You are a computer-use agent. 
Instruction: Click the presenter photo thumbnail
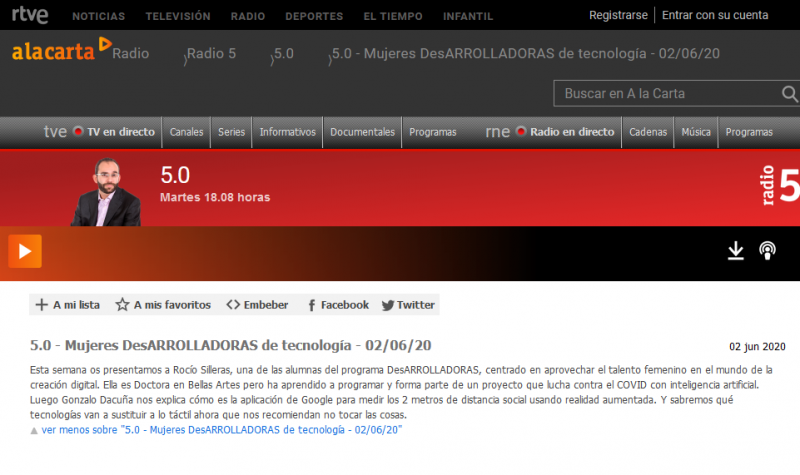tap(106, 192)
